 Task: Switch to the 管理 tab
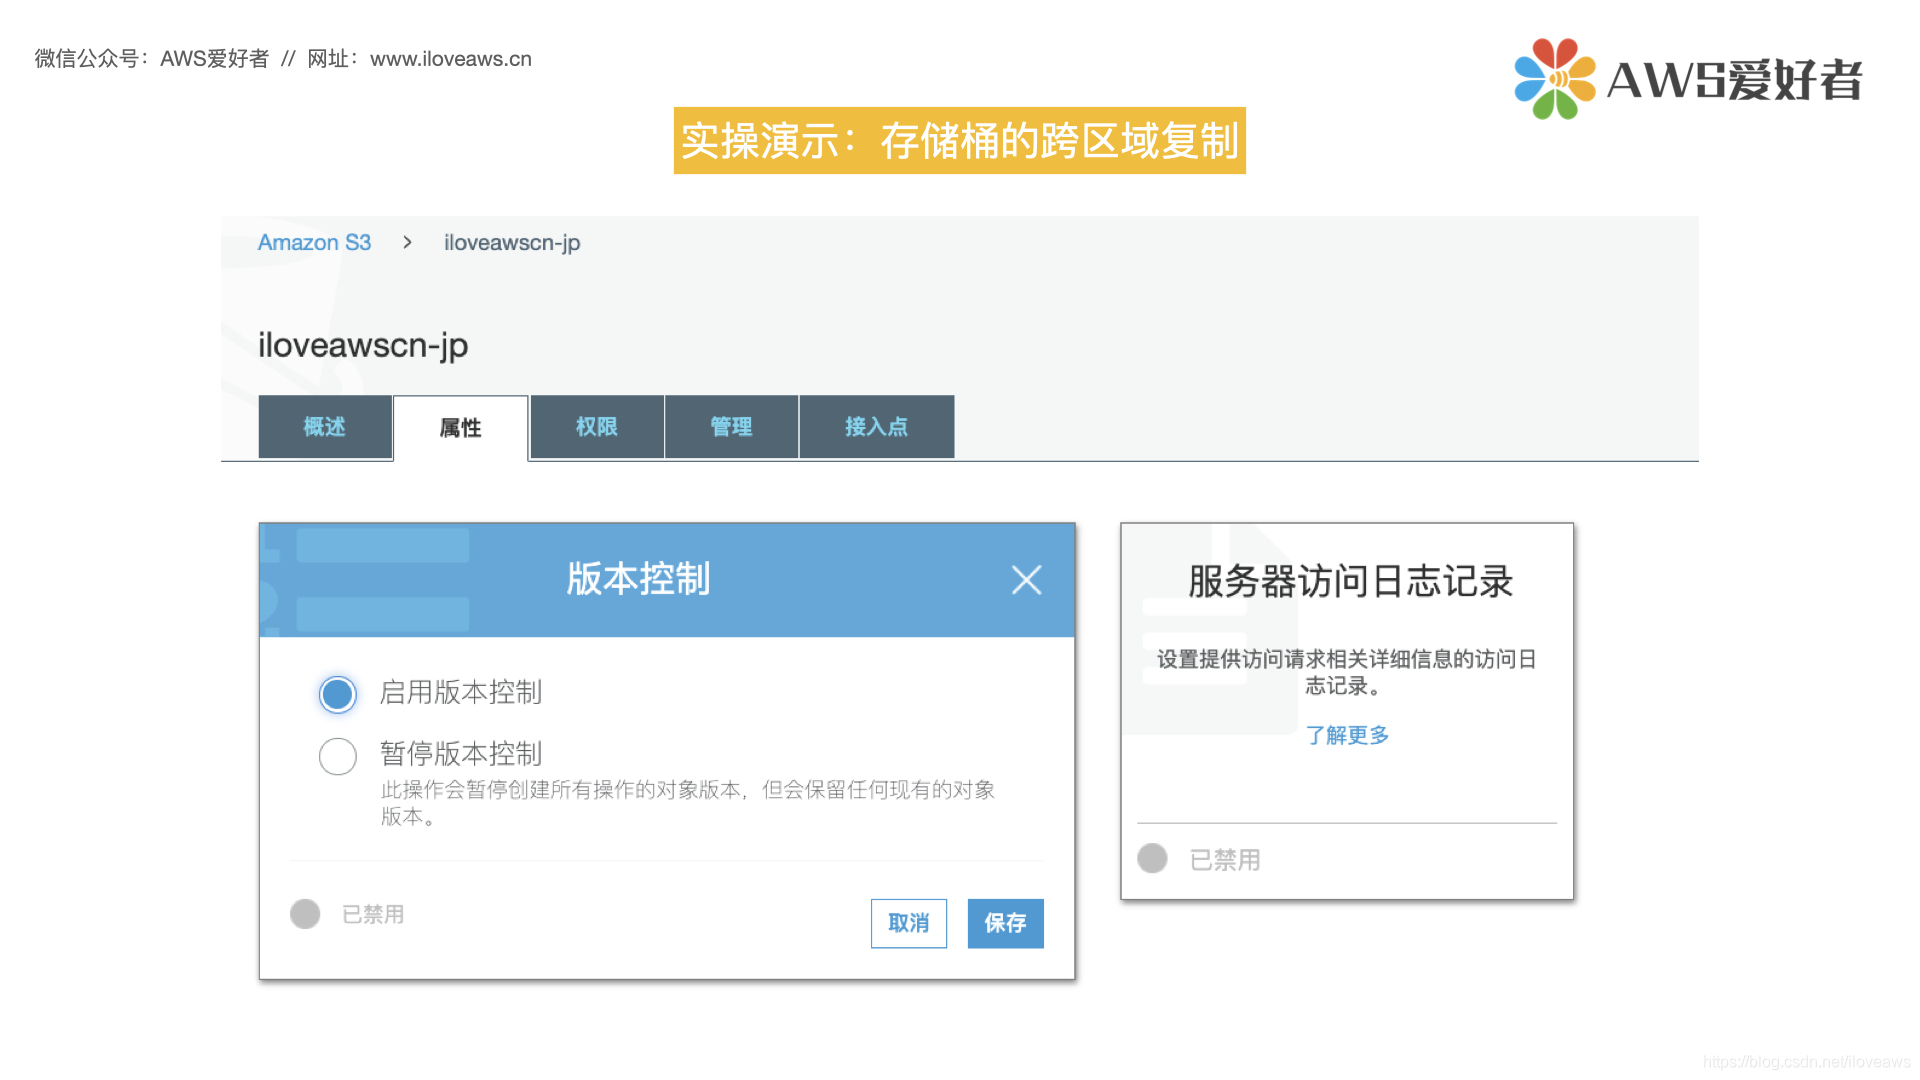(x=731, y=427)
